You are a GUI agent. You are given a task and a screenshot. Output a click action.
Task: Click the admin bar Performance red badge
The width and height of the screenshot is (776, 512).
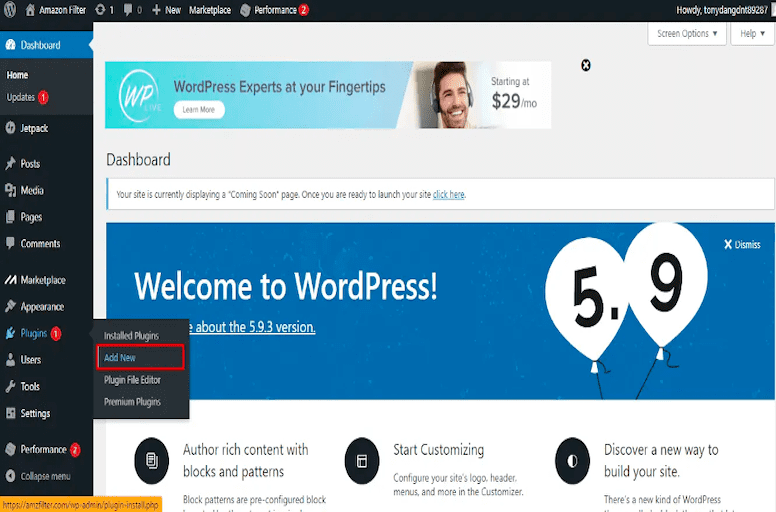[x=304, y=10]
